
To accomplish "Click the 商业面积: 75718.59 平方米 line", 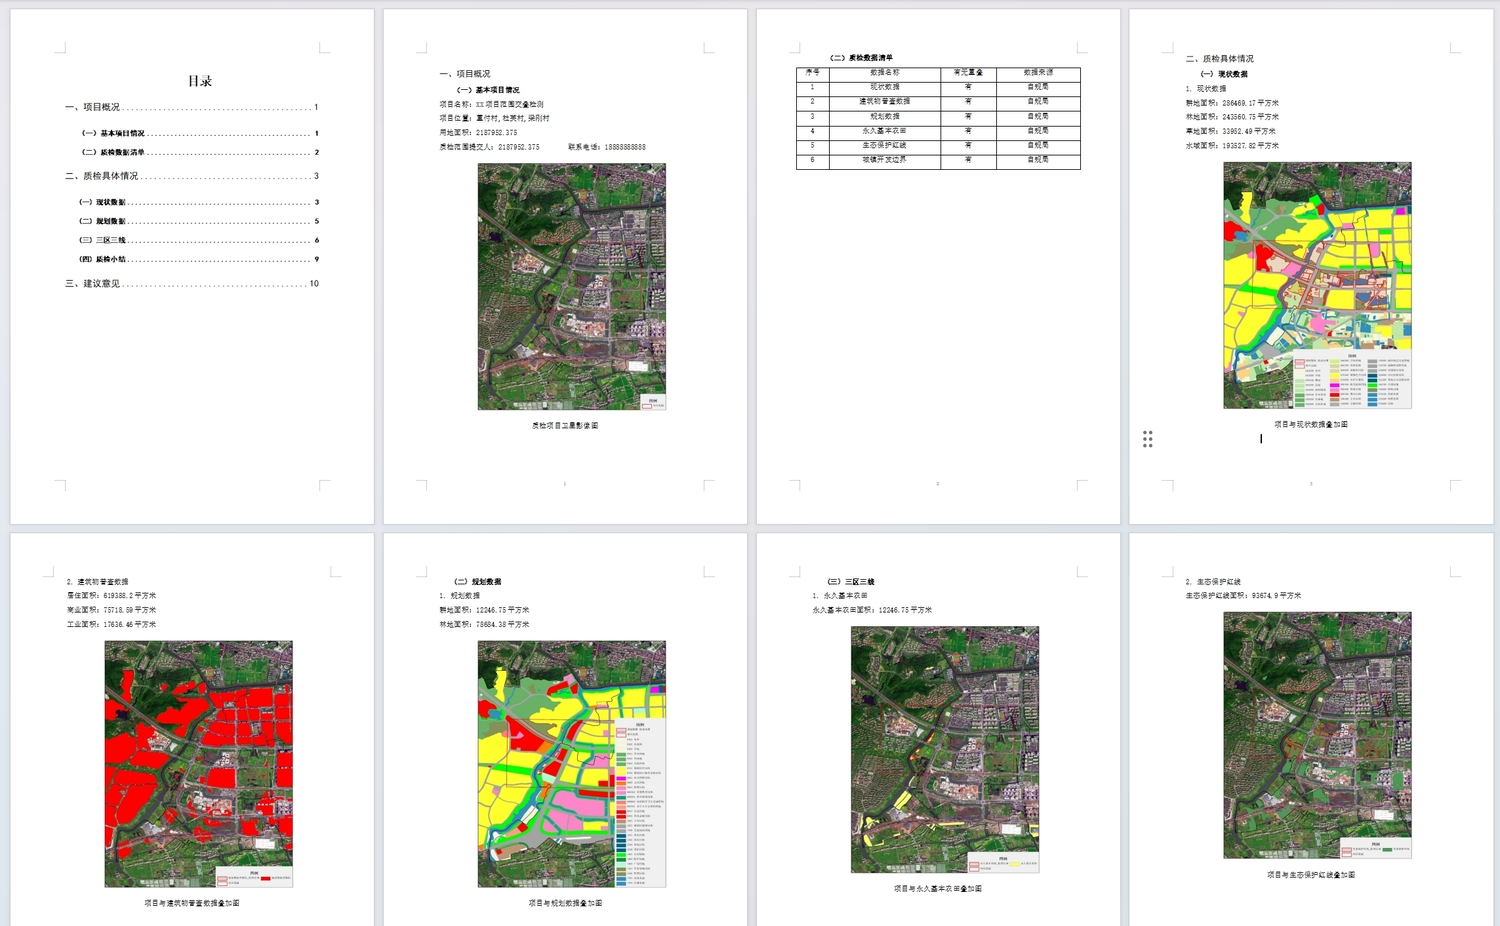I will point(111,610).
